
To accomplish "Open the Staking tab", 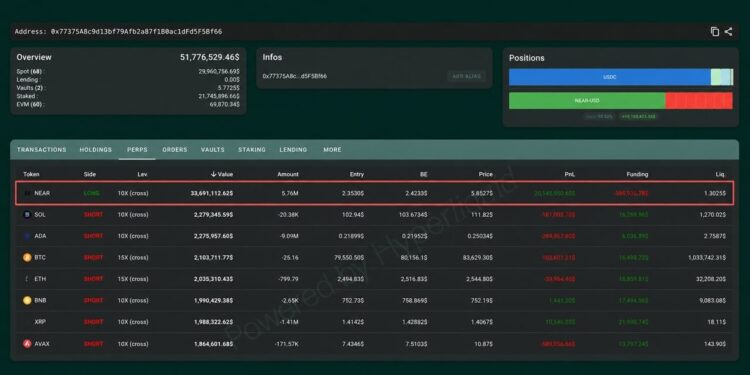I will tap(252, 150).
